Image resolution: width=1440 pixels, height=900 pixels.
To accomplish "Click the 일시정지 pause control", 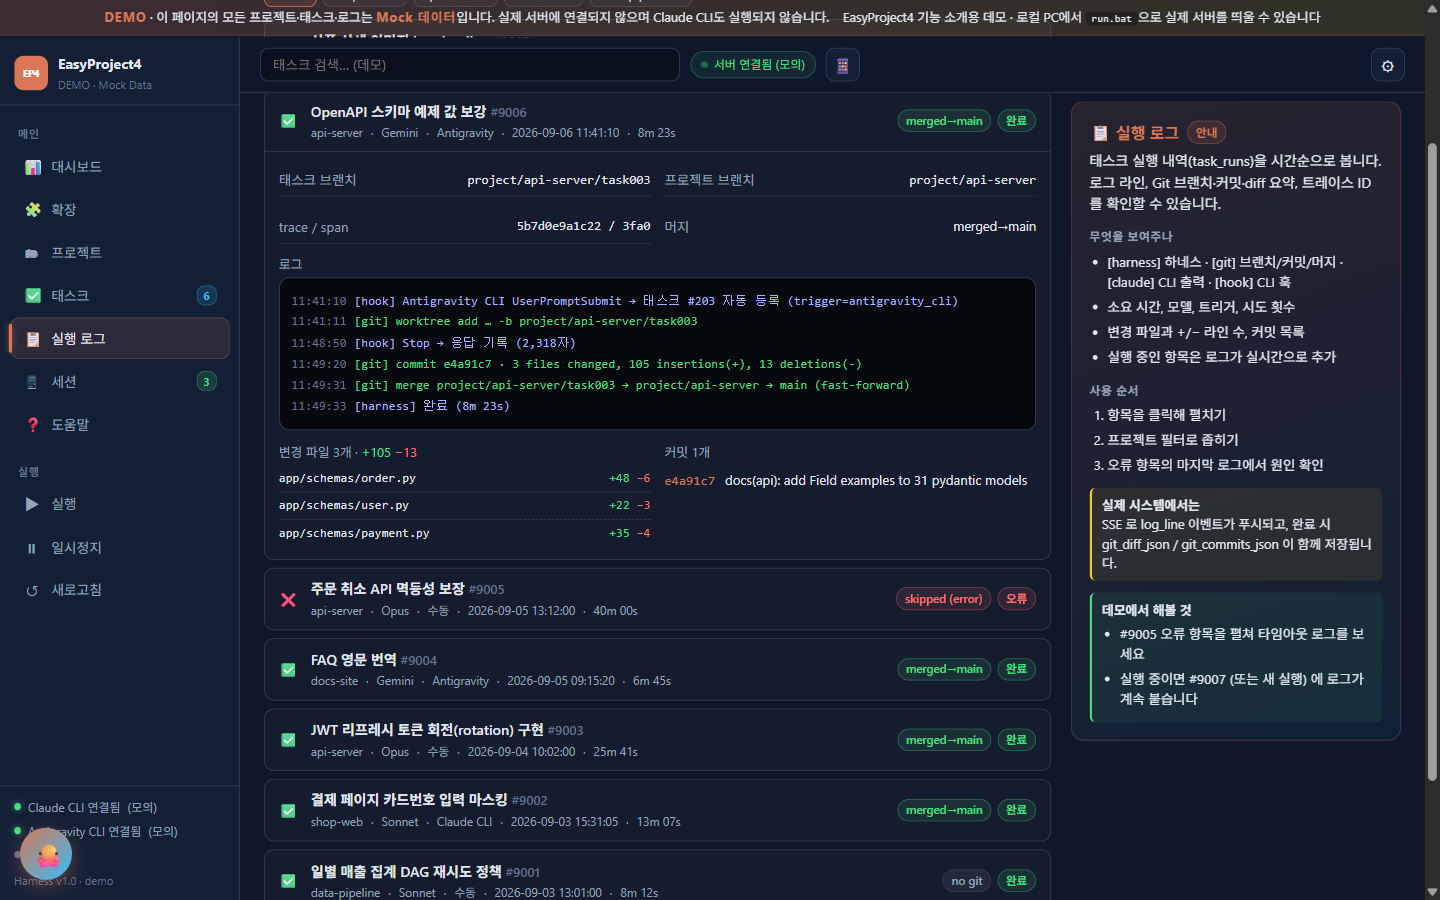I will (x=120, y=548).
